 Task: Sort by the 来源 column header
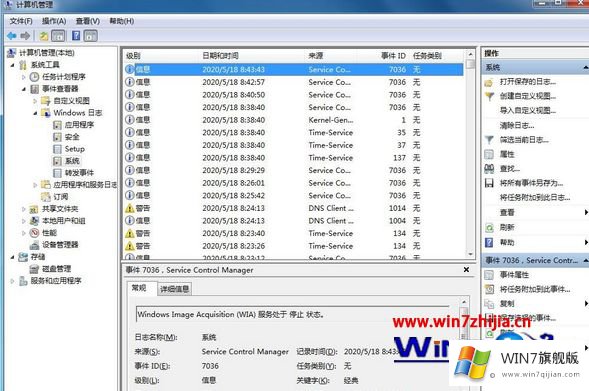coord(316,56)
